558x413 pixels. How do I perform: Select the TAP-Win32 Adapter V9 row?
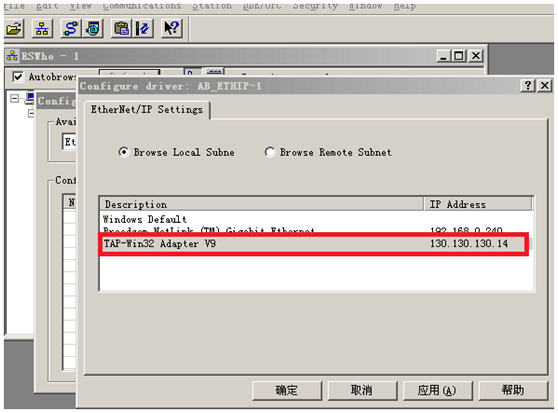pos(314,244)
